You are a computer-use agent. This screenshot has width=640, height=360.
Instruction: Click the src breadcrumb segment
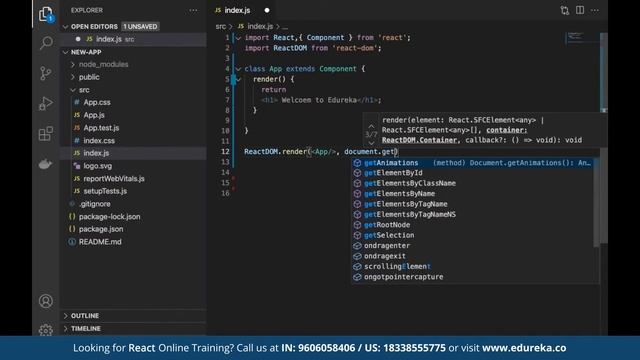221,27
